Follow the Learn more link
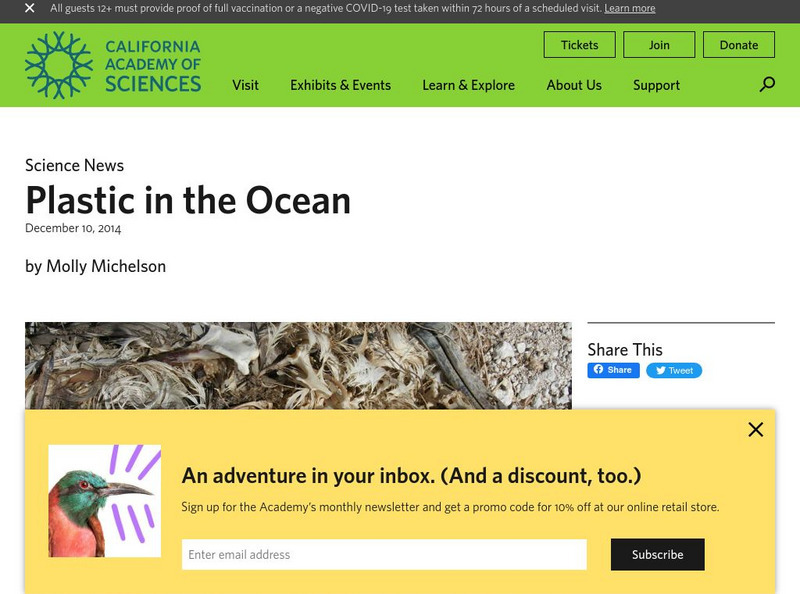Image resolution: width=800 pixels, height=594 pixels. coord(630,8)
